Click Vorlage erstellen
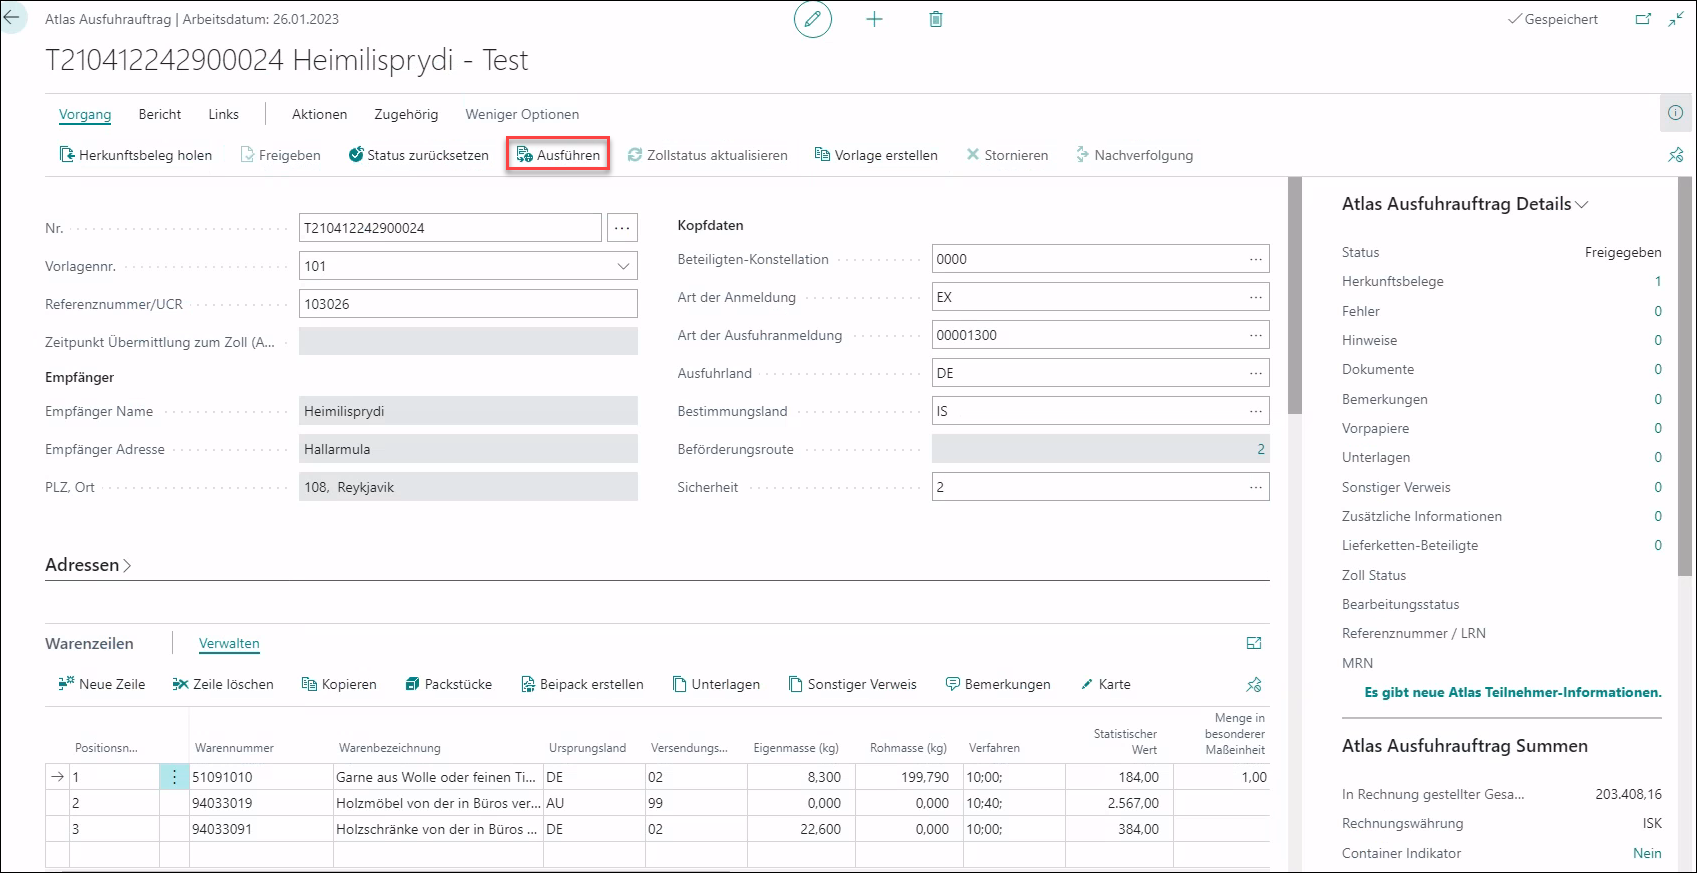This screenshot has height=873, width=1697. tap(876, 155)
